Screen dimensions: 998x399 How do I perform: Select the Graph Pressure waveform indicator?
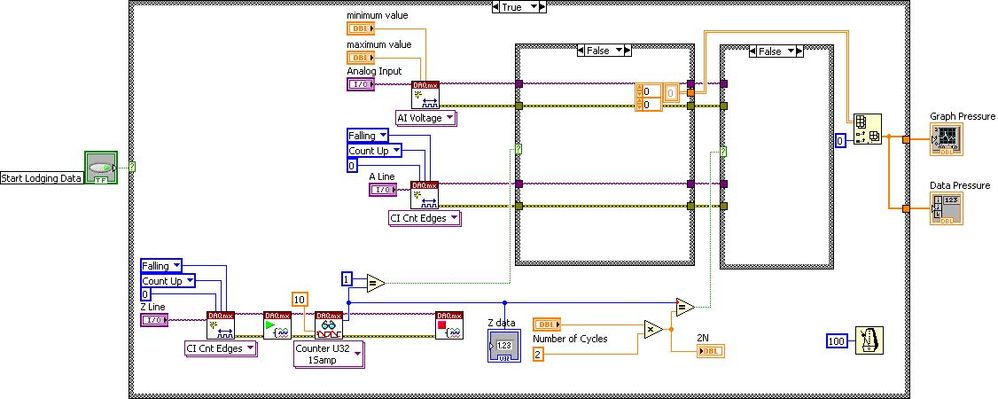point(946,138)
